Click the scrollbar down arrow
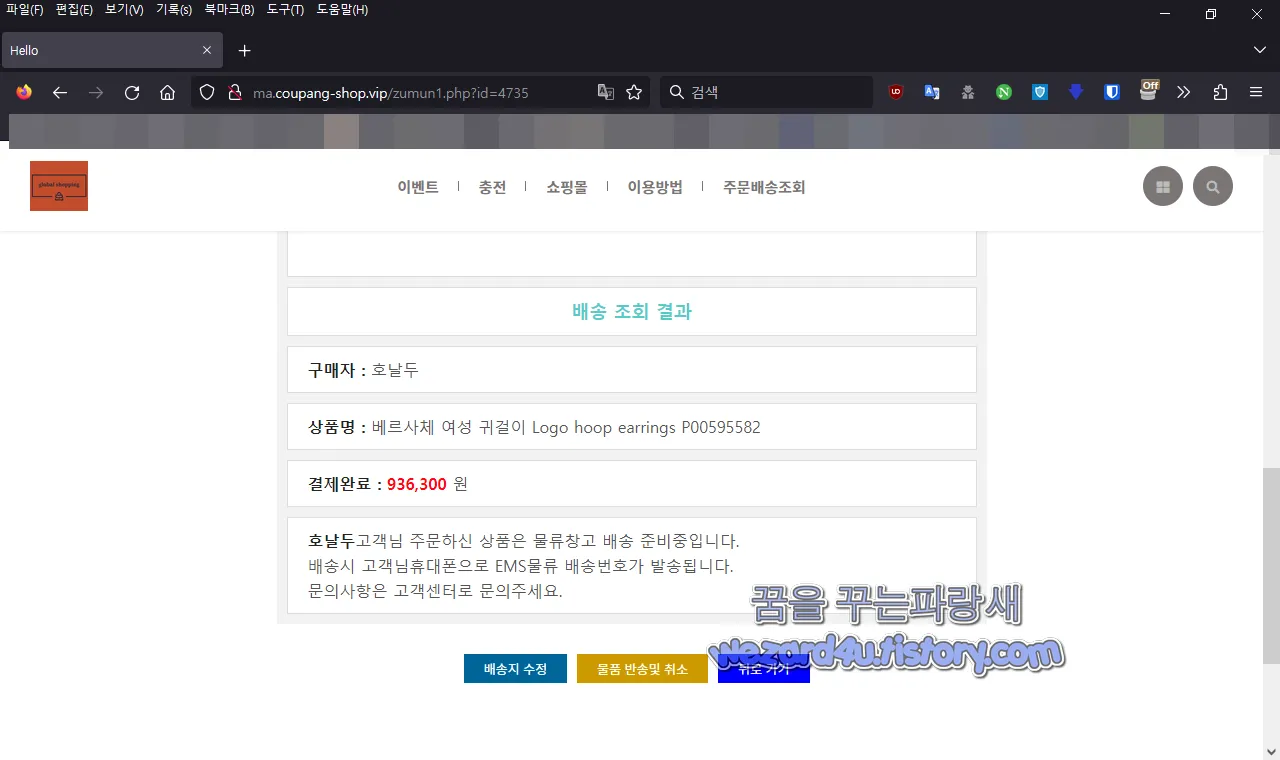Screen dimensions: 1280x760 [x=1271, y=750]
